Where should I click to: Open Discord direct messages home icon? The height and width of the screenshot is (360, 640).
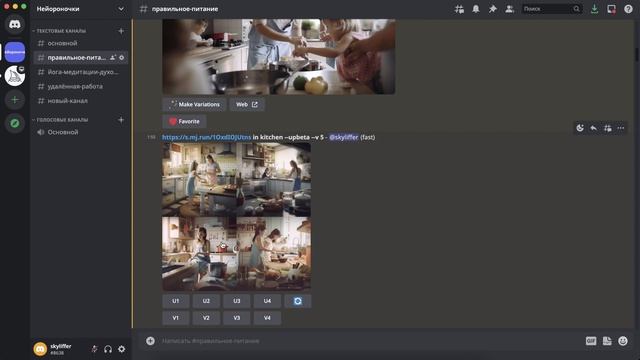pyautogui.click(x=15, y=24)
